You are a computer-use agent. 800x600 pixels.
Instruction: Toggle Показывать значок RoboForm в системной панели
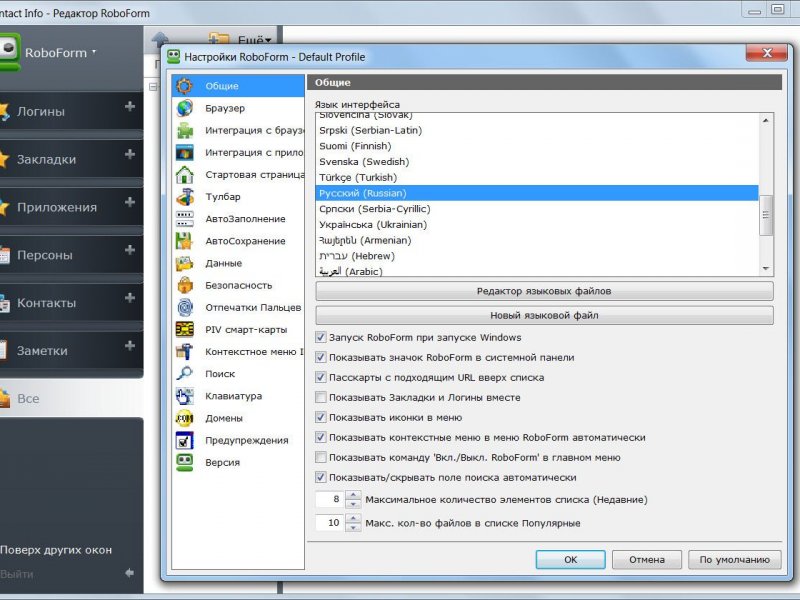320,357
